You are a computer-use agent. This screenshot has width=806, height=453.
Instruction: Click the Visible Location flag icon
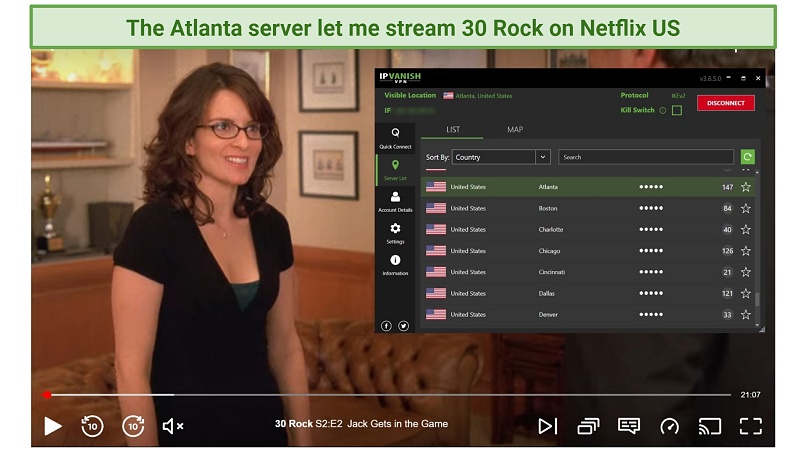click(x=448, y=96)
